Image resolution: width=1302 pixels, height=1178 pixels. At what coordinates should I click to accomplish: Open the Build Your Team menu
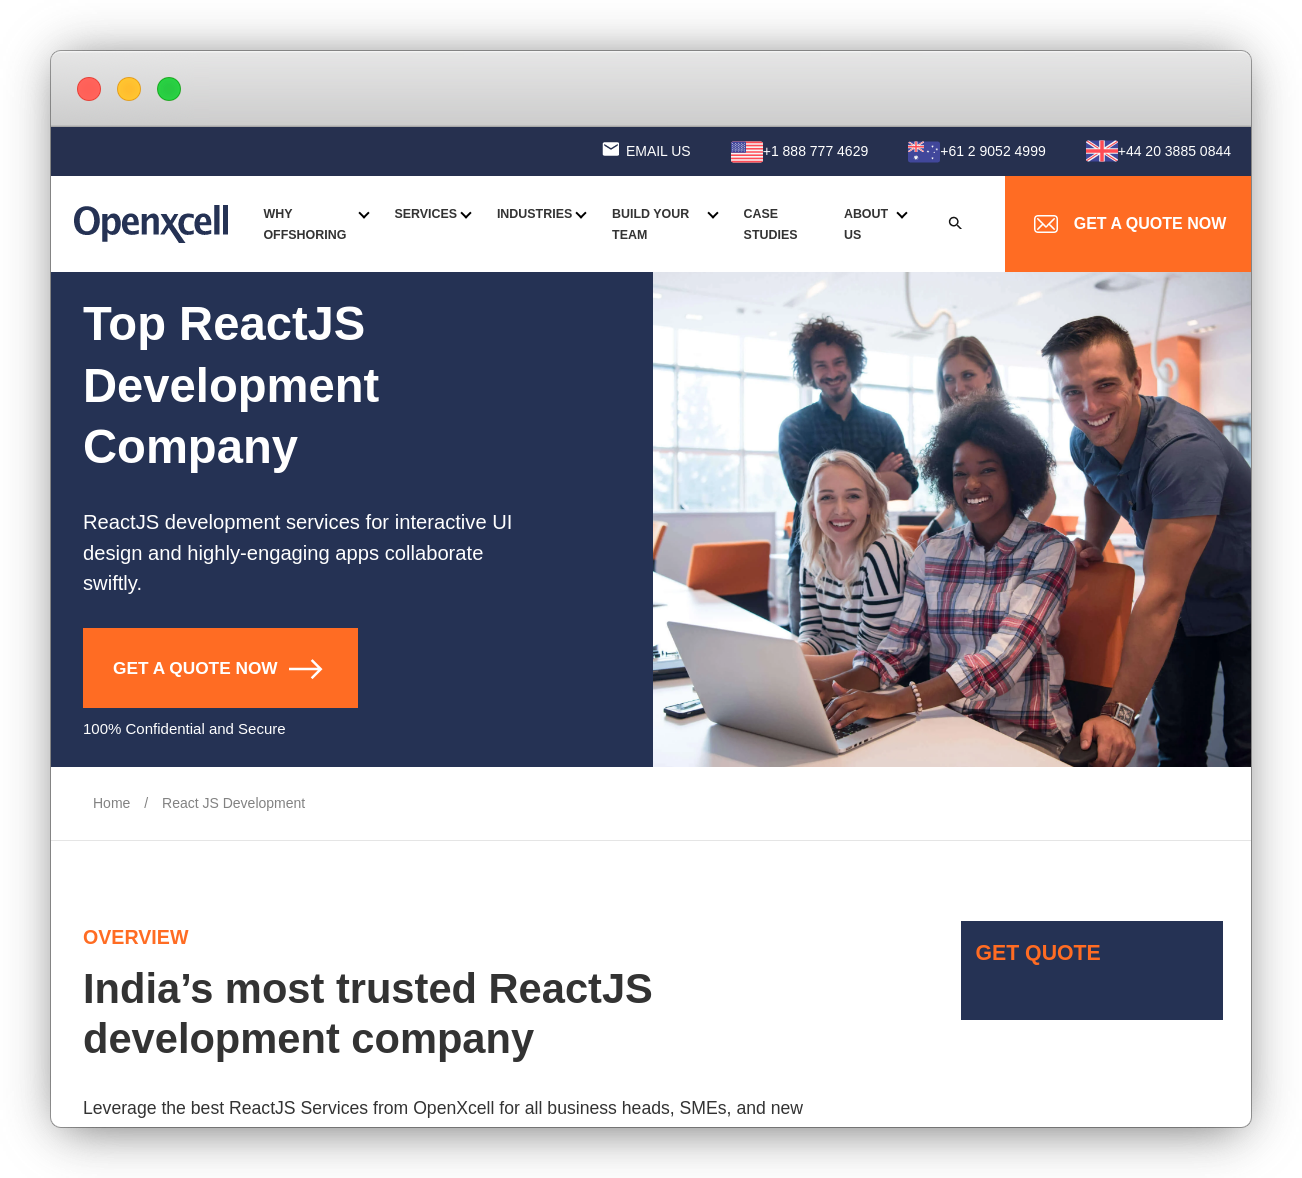(x=650, y=224)
